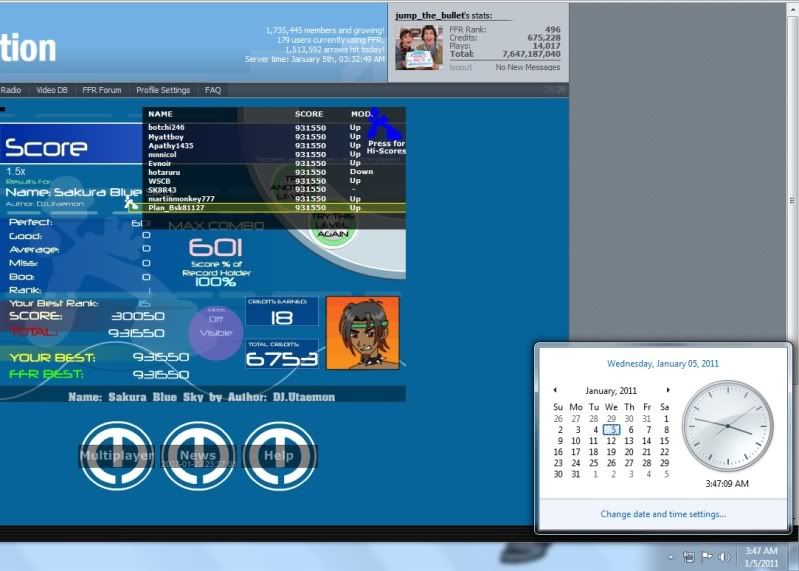Open Profile Settings in navigation bar
This screenshot has height=571, width=799.
(163, 90)
